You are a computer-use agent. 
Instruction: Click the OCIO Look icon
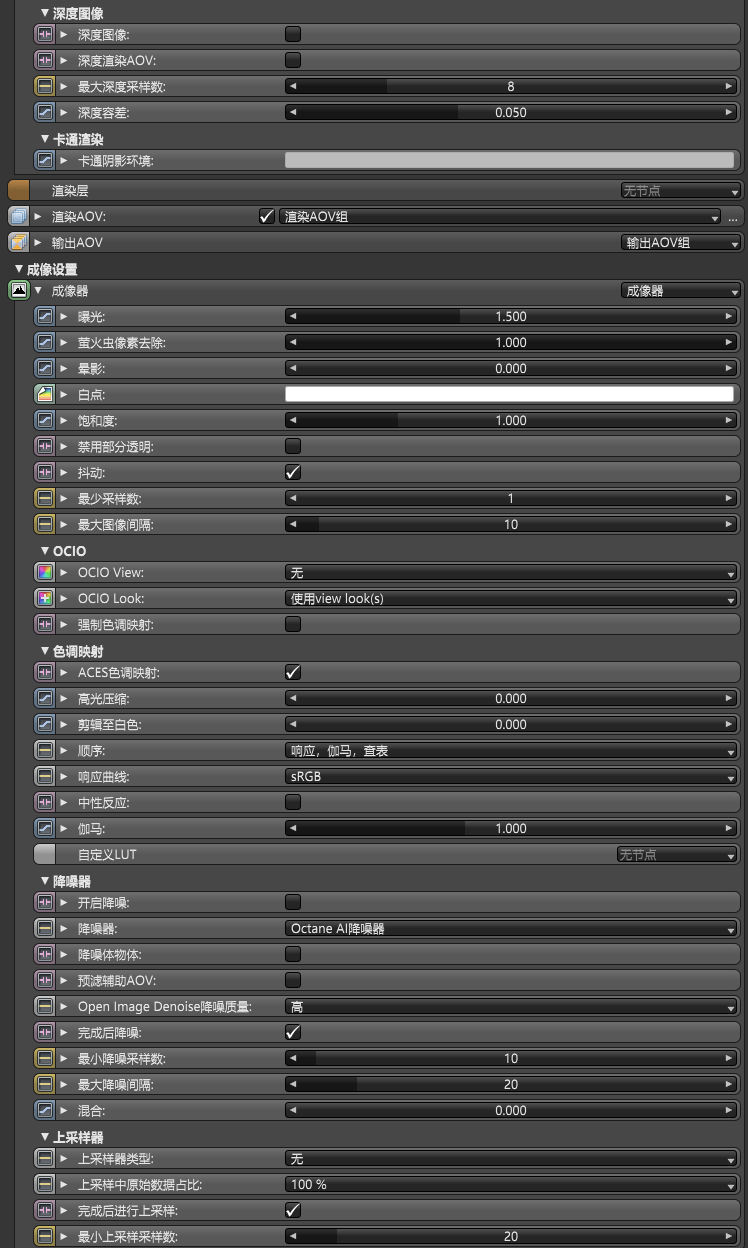[x=44, y=599]
